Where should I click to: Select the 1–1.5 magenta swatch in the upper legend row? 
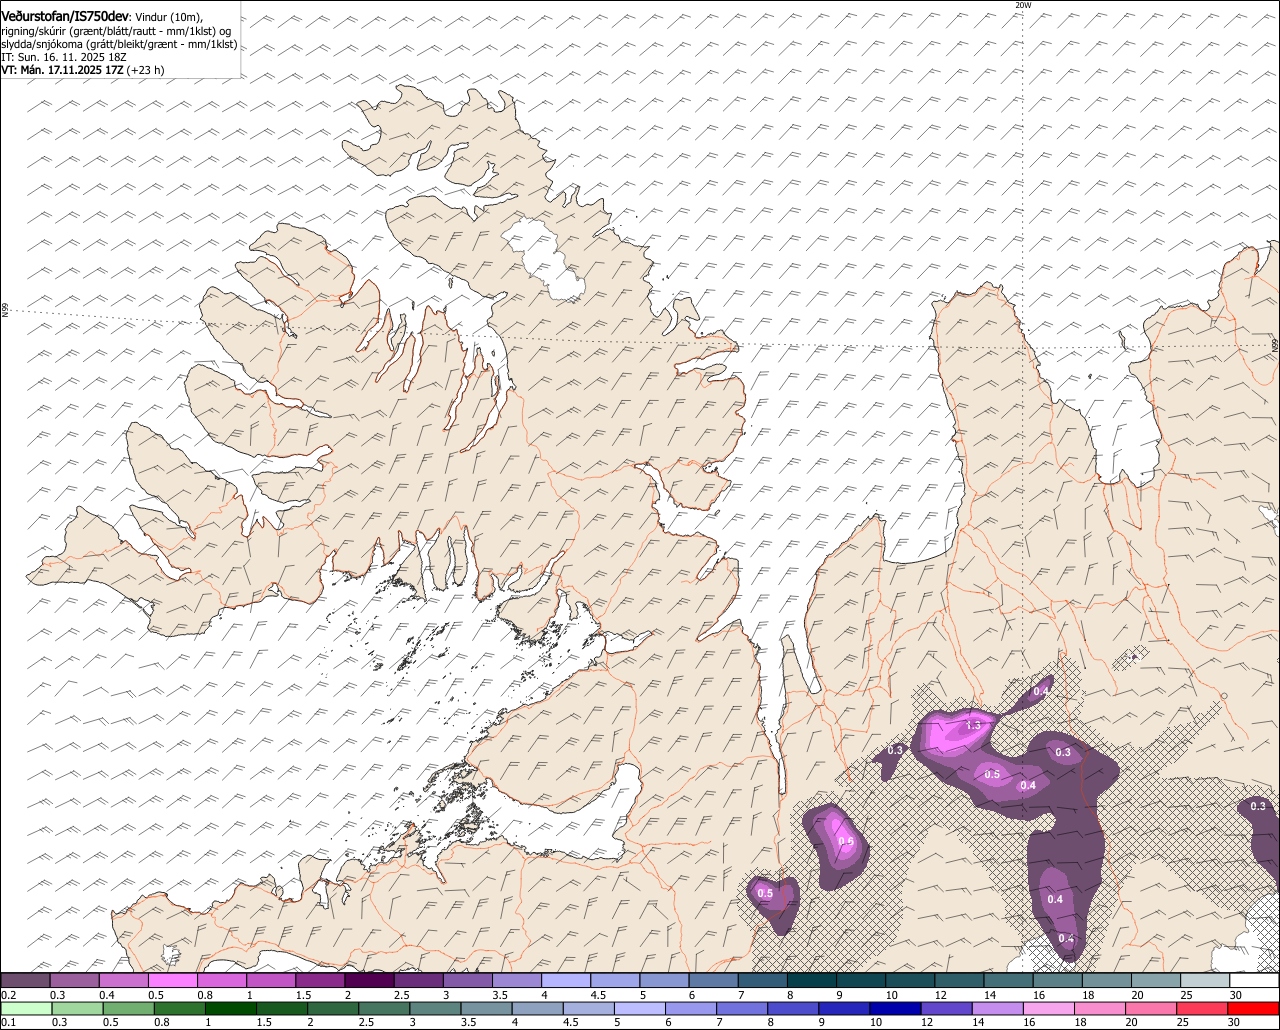pos(271,981)
